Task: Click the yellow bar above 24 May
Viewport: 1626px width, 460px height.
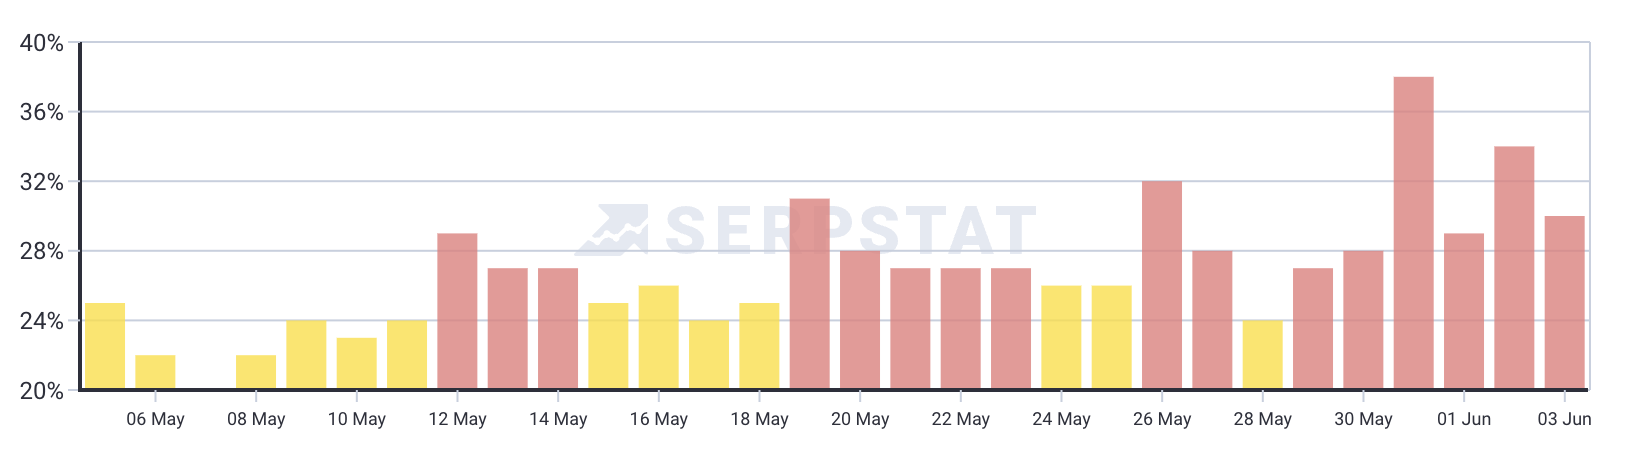Action: (1061, 337)
